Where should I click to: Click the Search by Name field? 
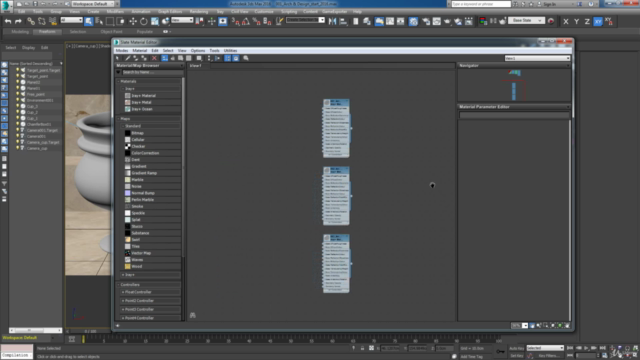pos(152,72)
